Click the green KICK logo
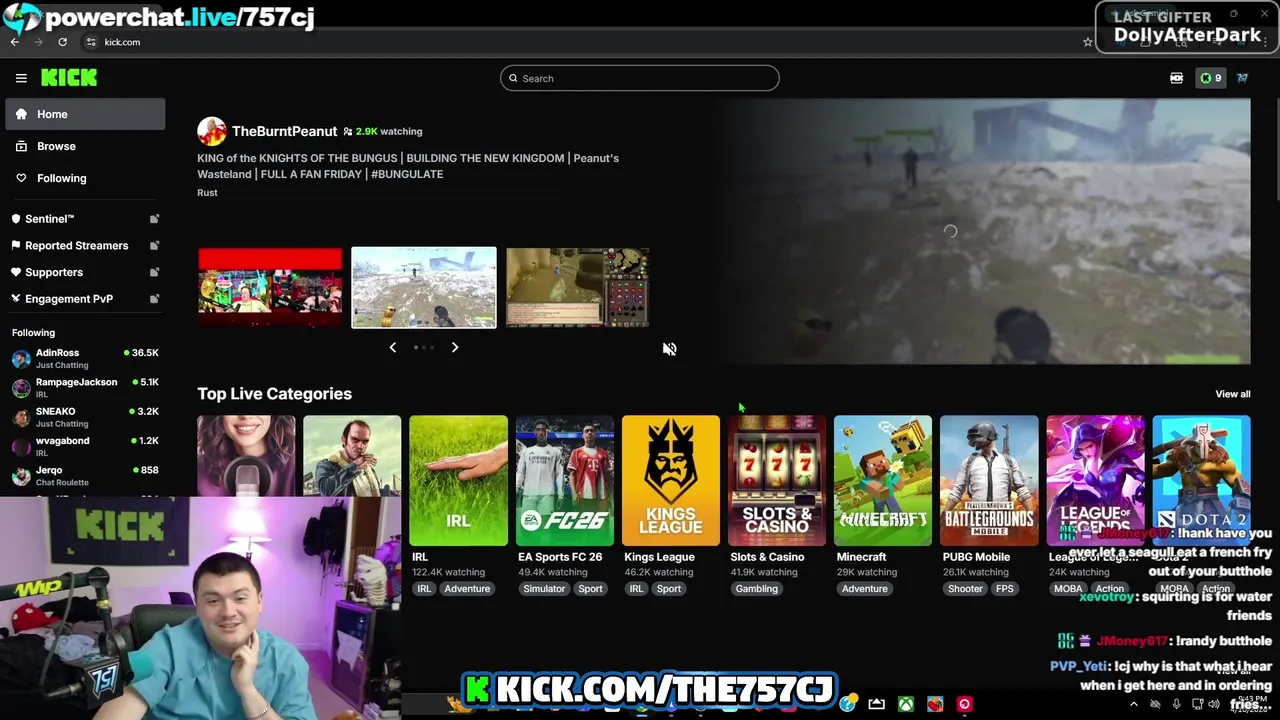 (x=69, y=78)
